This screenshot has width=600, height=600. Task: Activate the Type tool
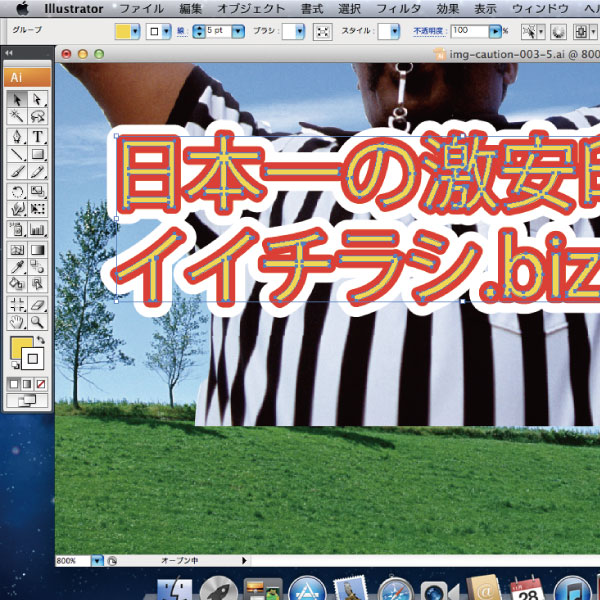(x=37, y=136)
